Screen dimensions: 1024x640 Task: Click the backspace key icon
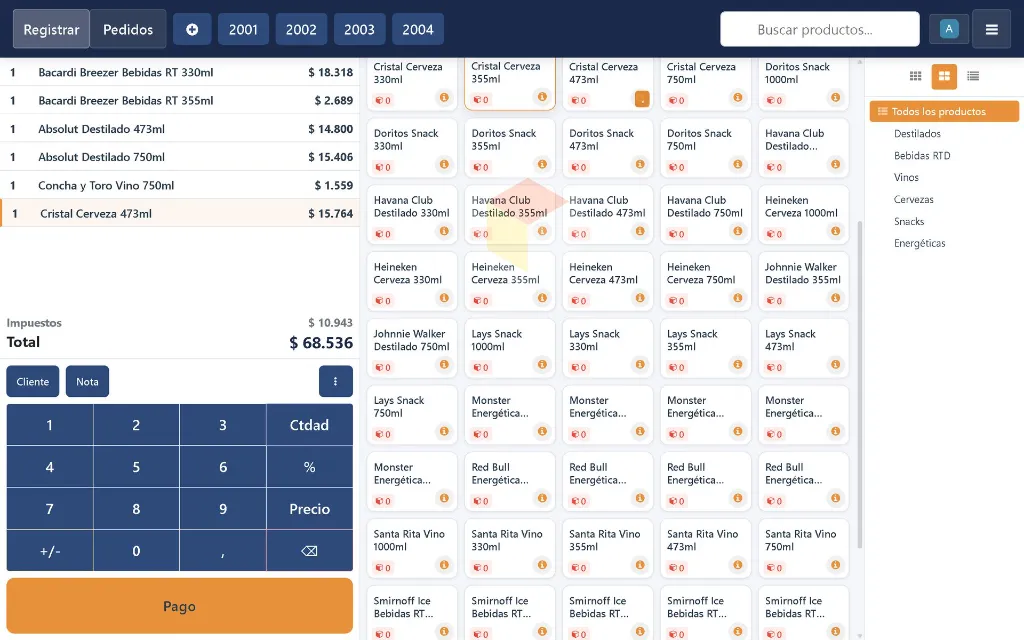[x=310, y=551]
